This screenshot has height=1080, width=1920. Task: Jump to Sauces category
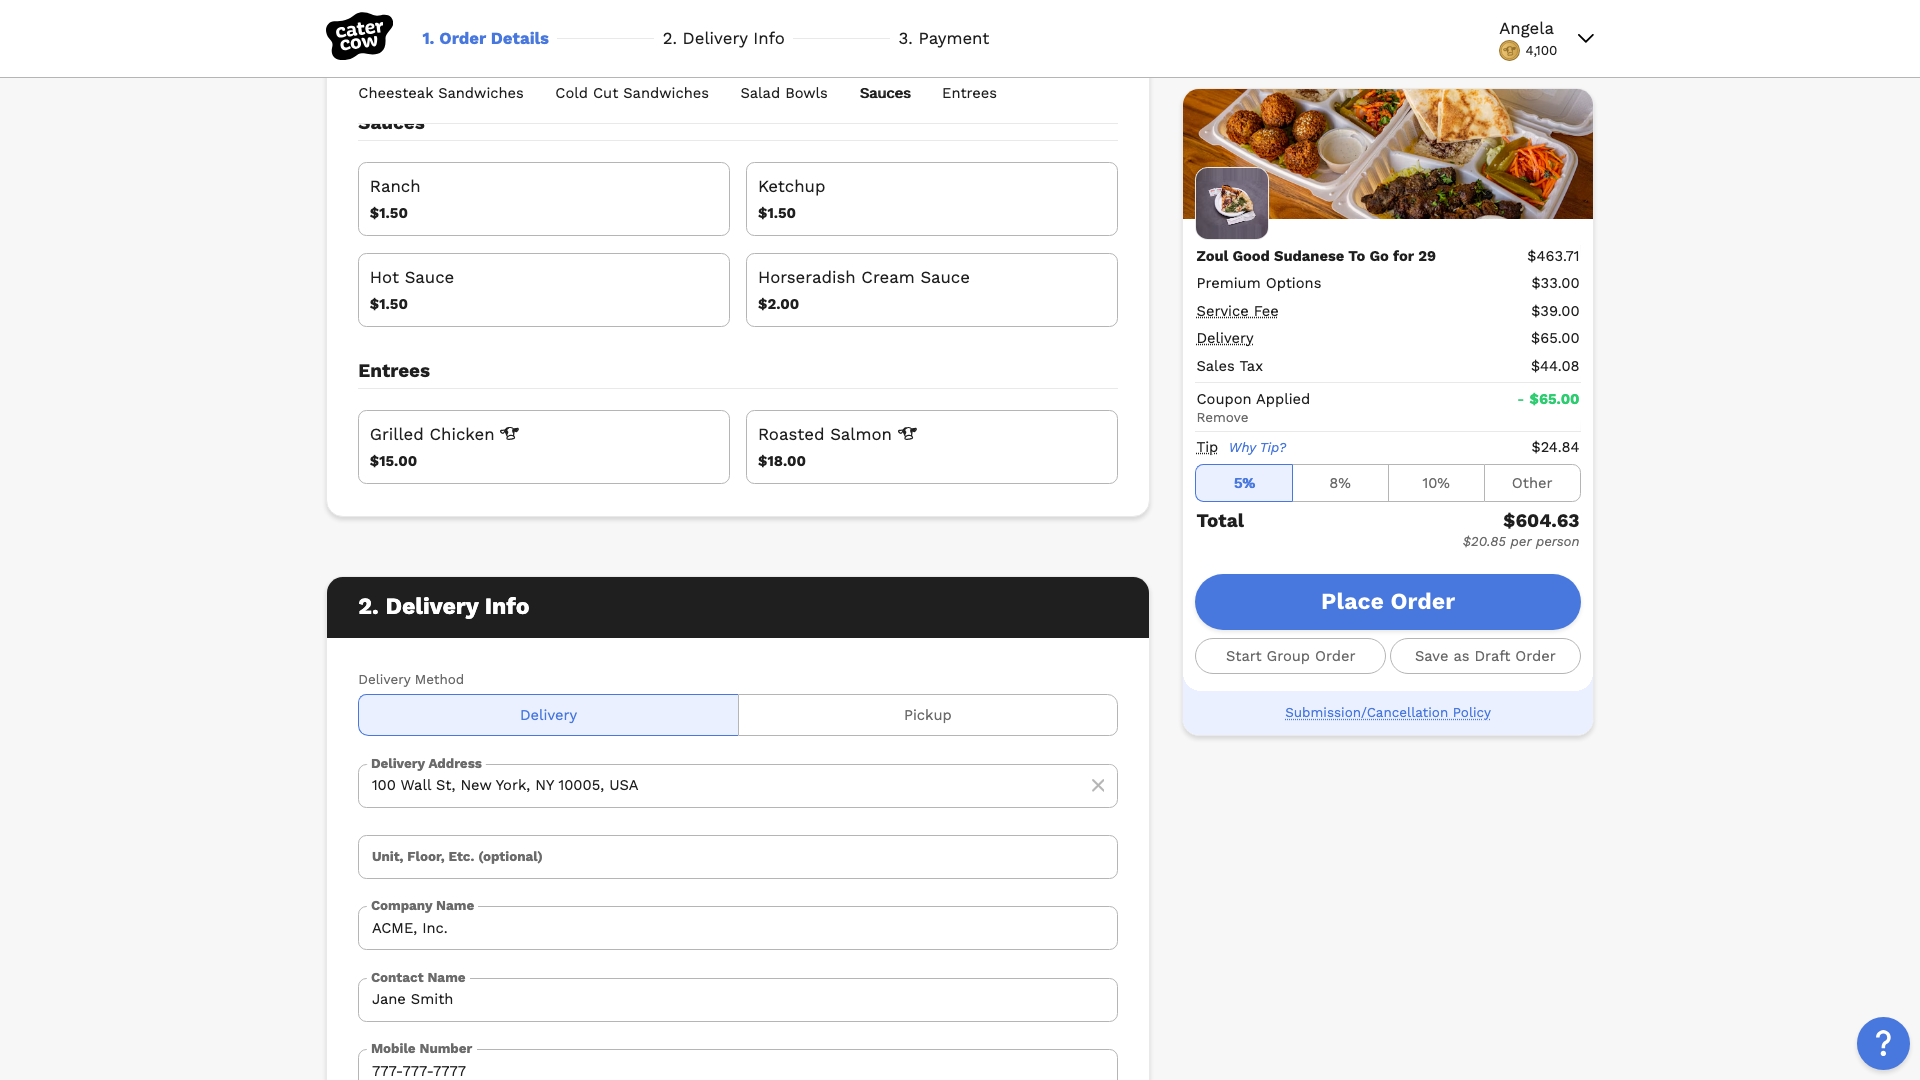coord(885,93)
